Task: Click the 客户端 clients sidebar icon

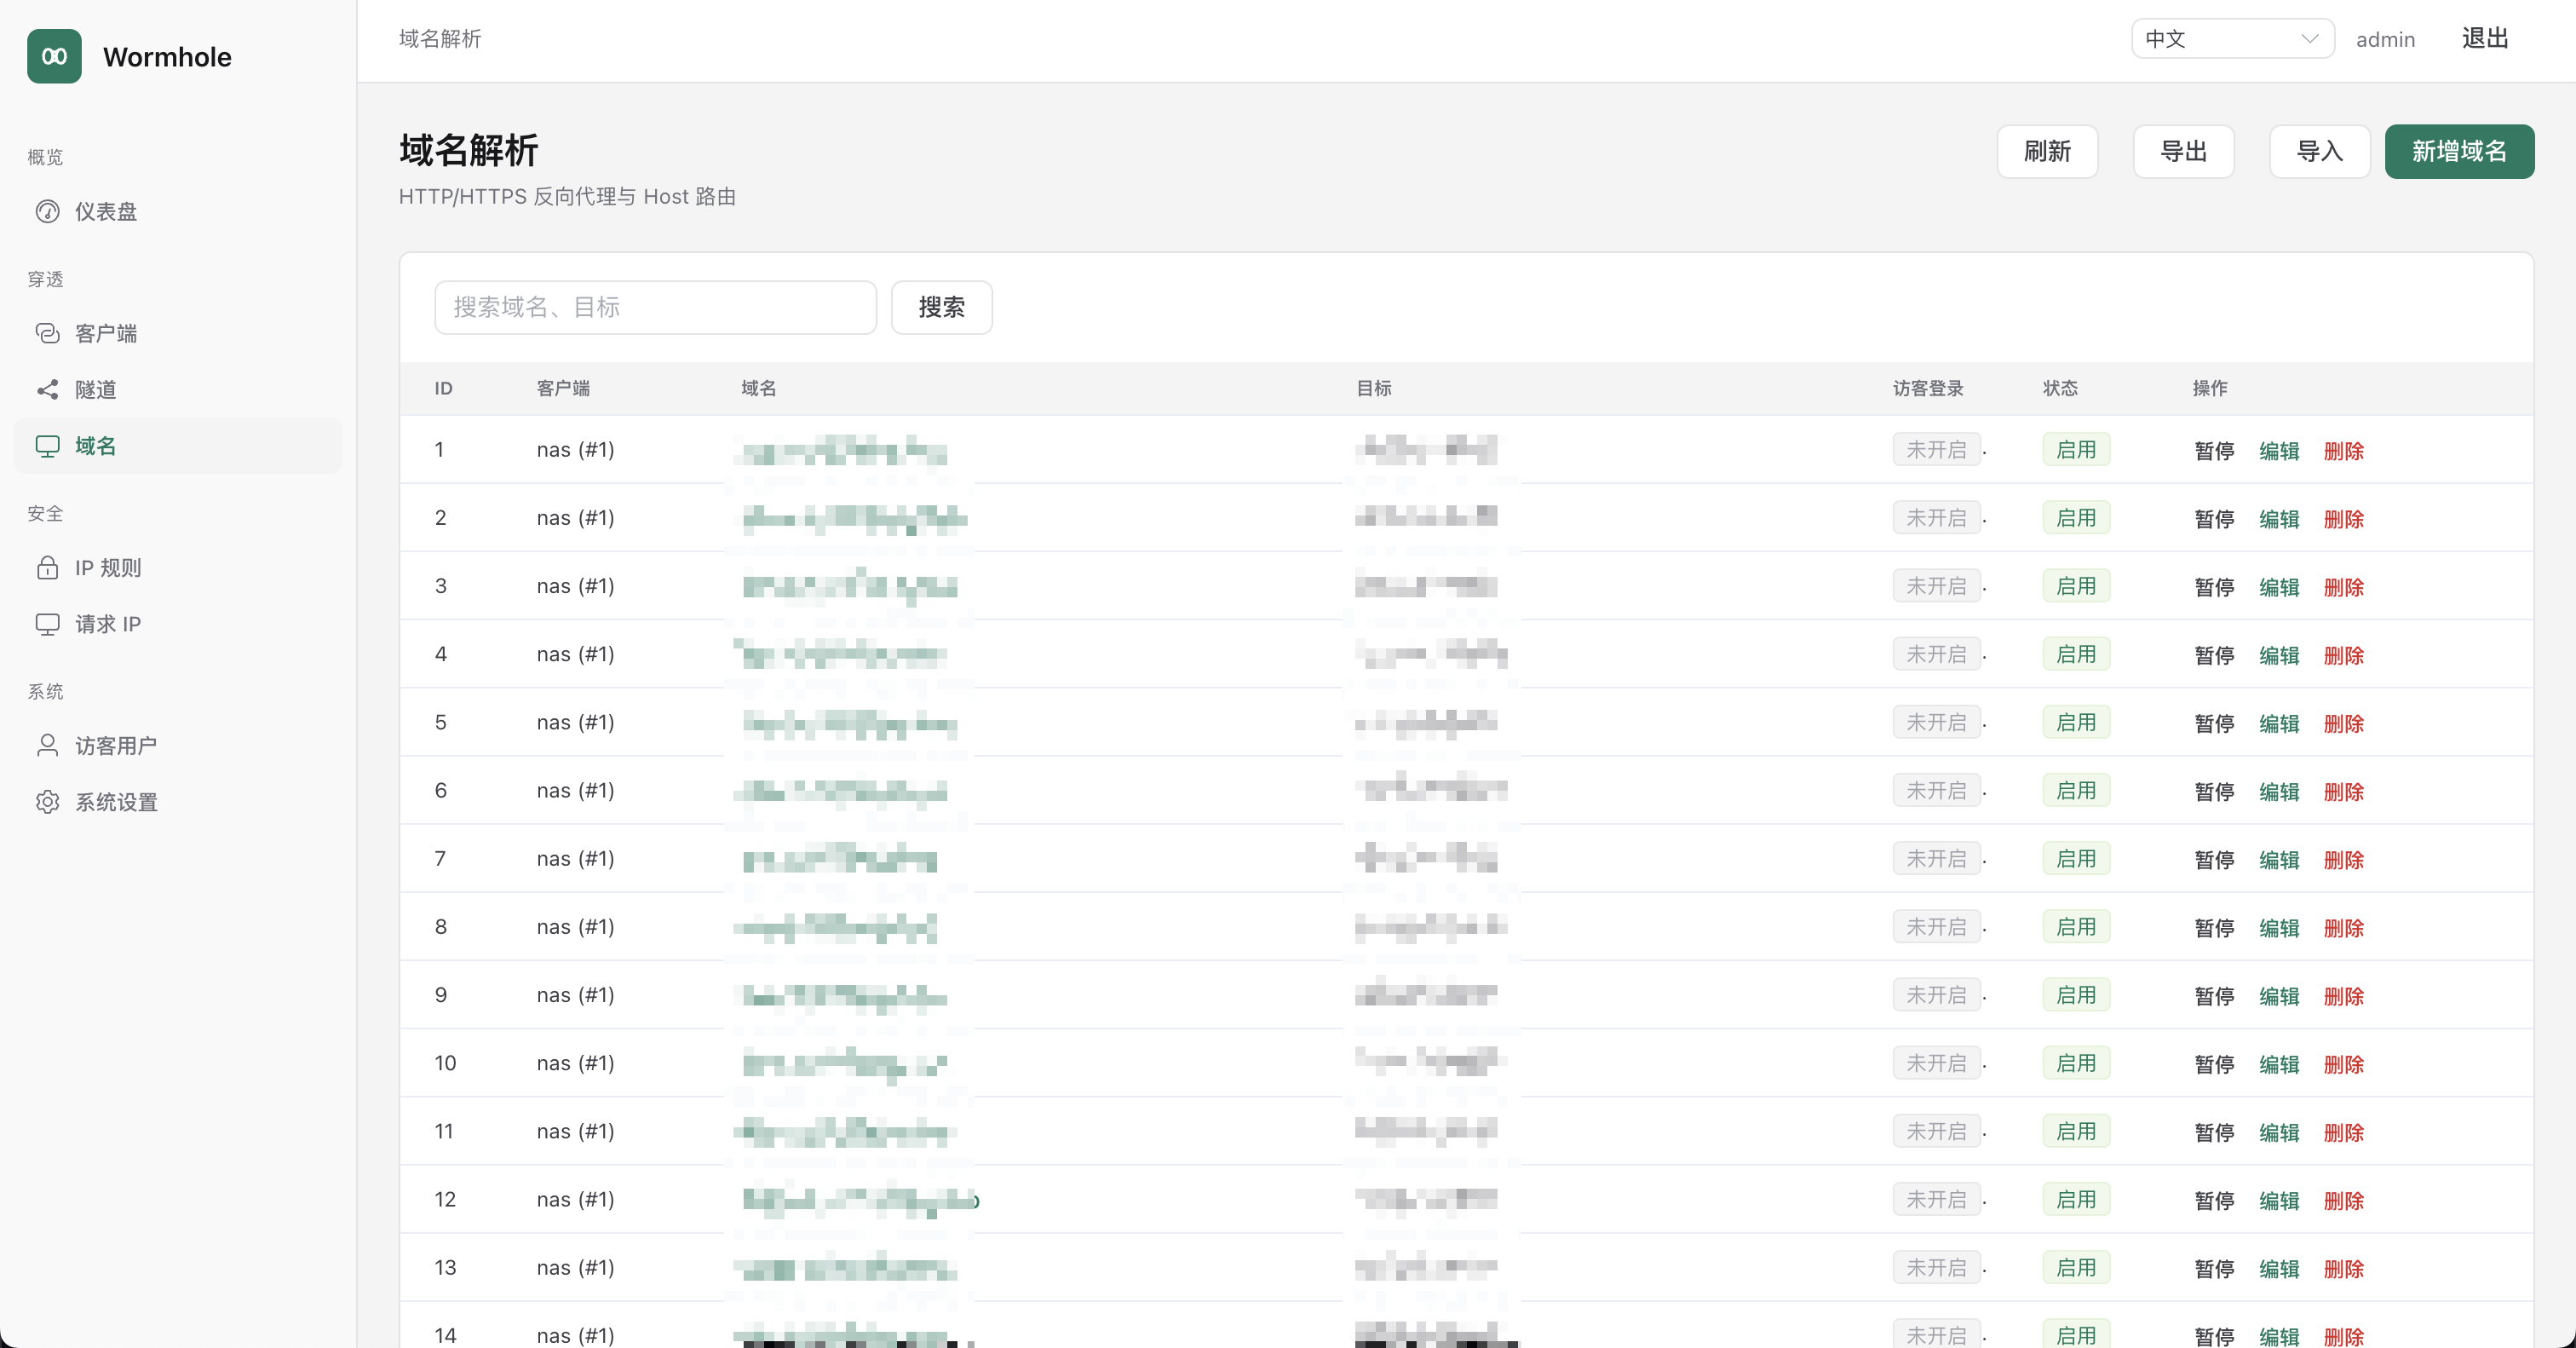Action: click(x=47, y=333)
